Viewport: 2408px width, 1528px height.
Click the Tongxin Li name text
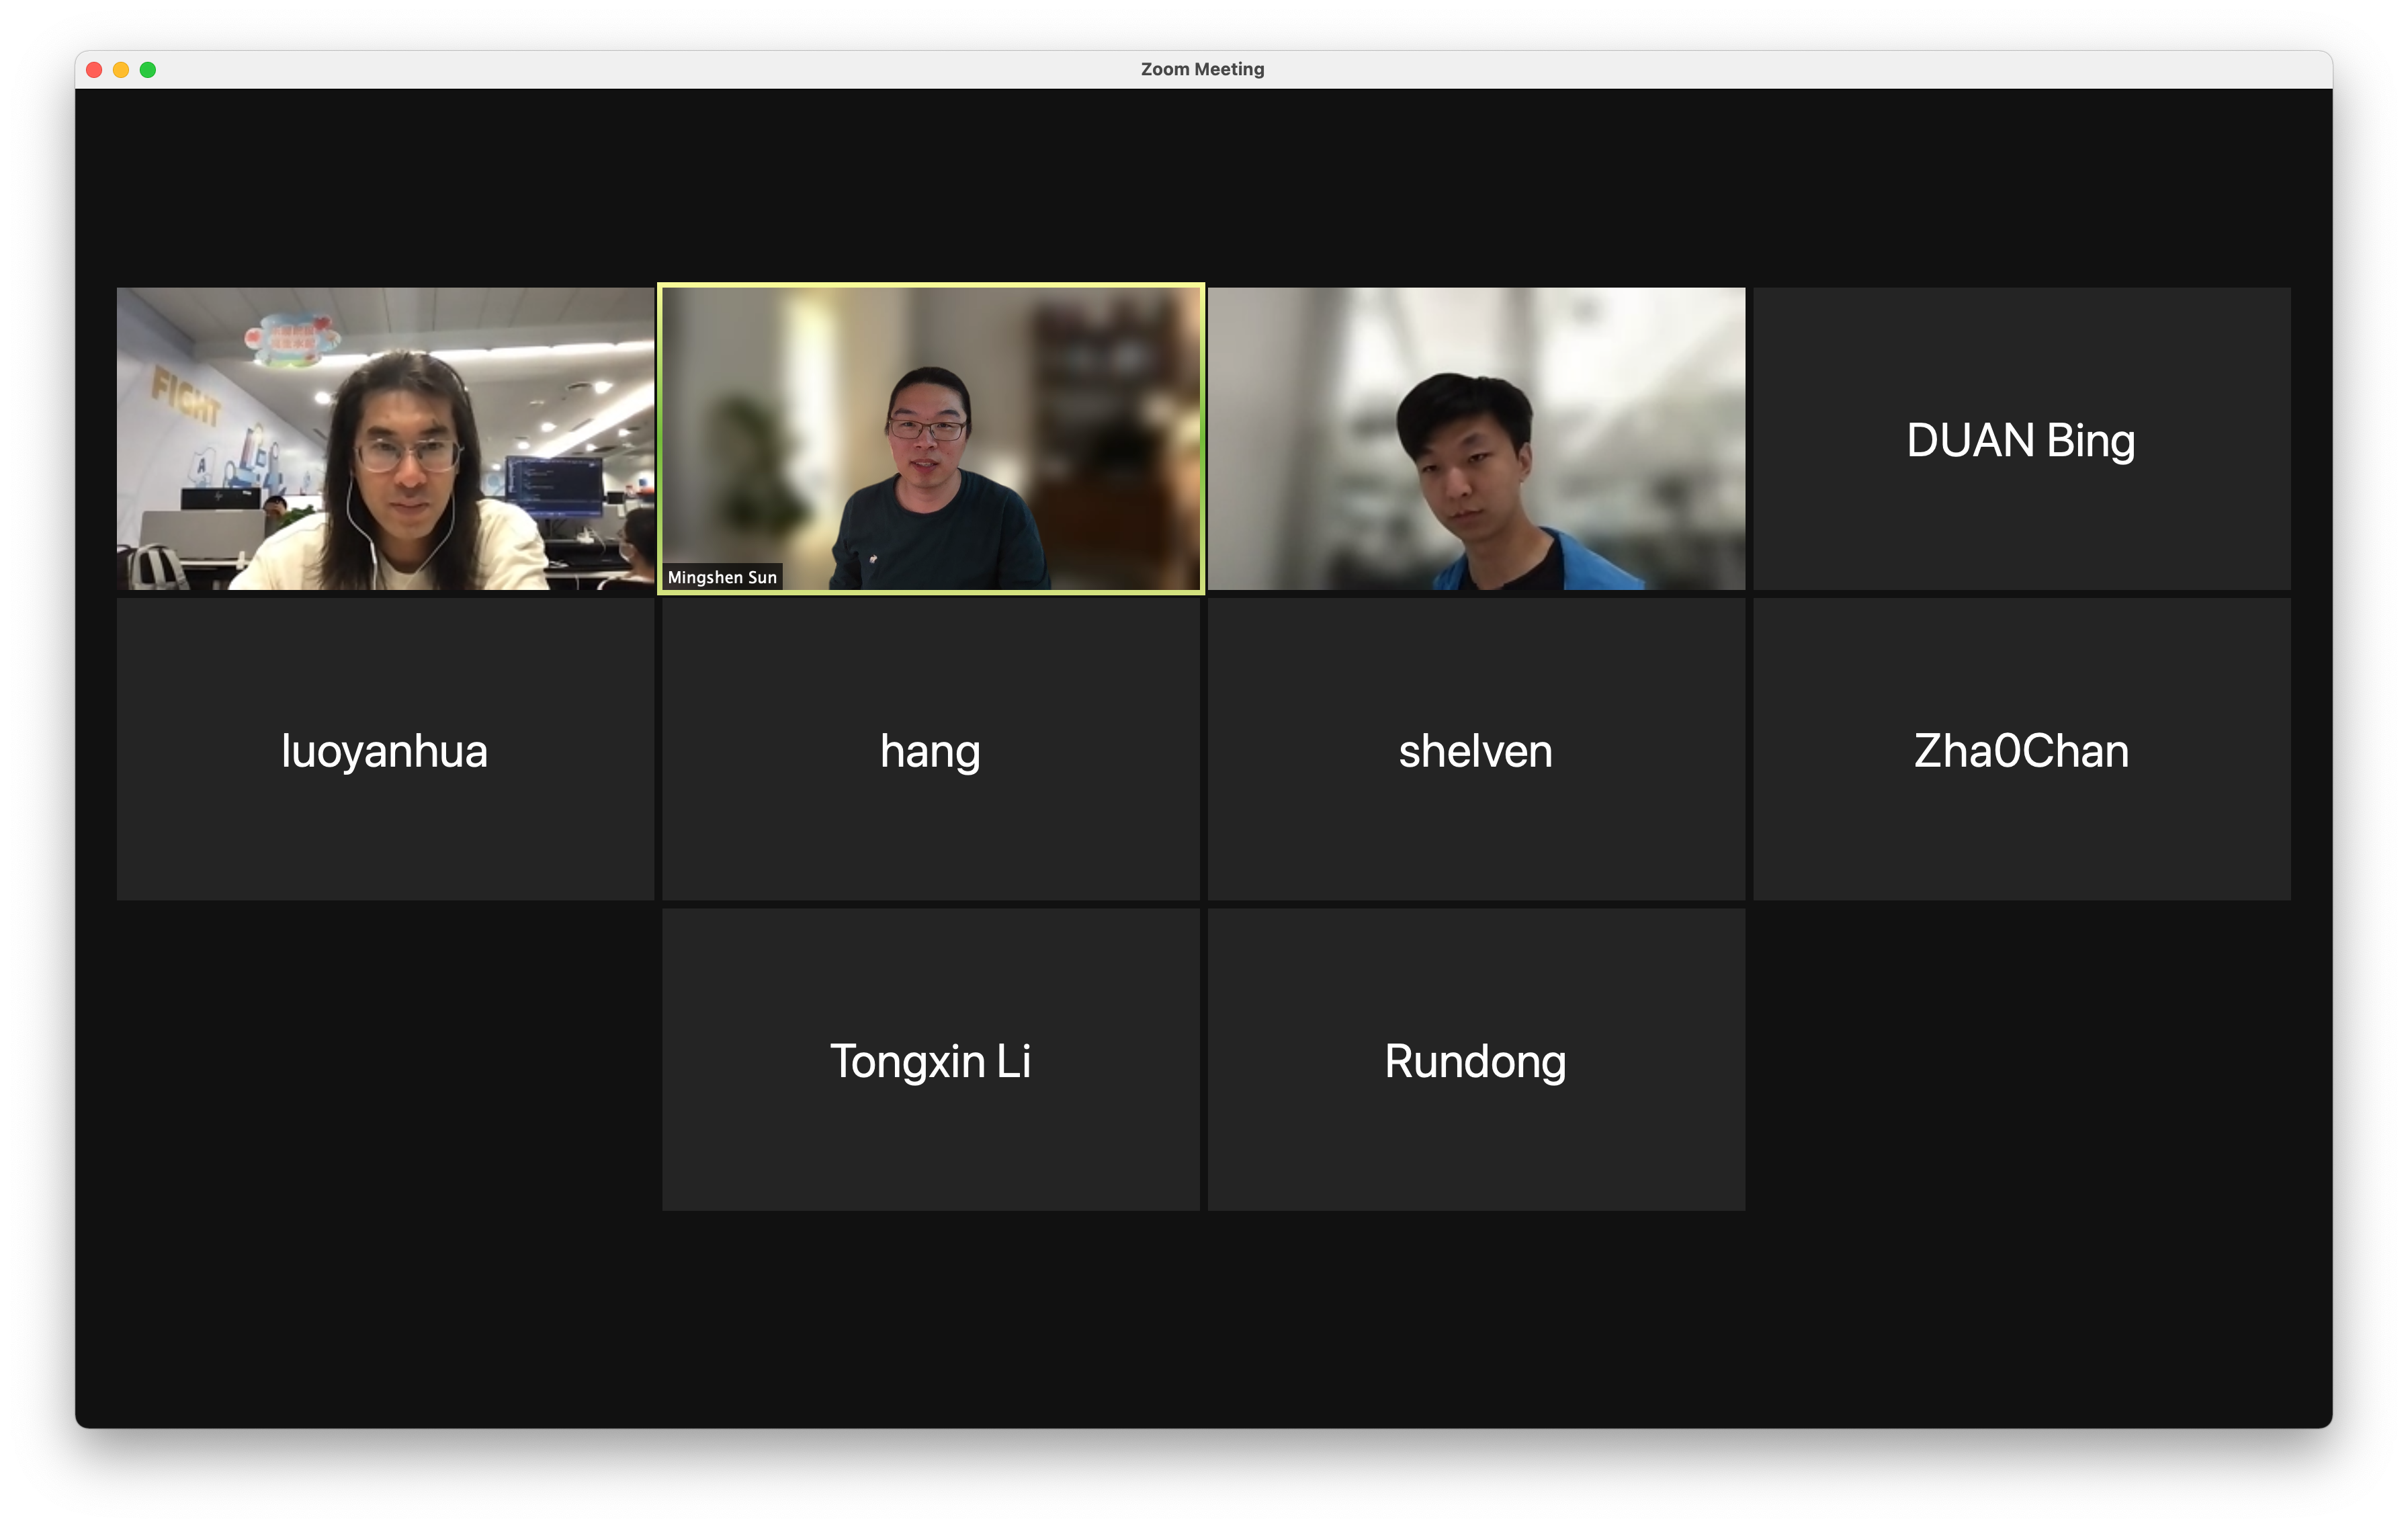pyautogui.click(x=930, y=1062)
